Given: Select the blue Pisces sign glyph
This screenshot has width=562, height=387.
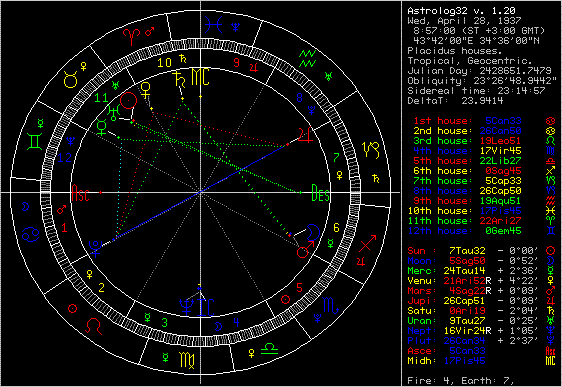Looking at the screenshot, I should 214,25.
